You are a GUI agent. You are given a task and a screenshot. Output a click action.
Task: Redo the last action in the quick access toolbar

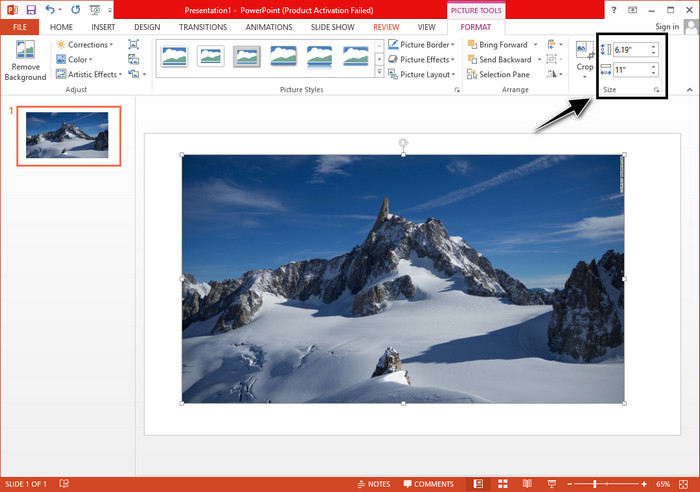(76, 9)
